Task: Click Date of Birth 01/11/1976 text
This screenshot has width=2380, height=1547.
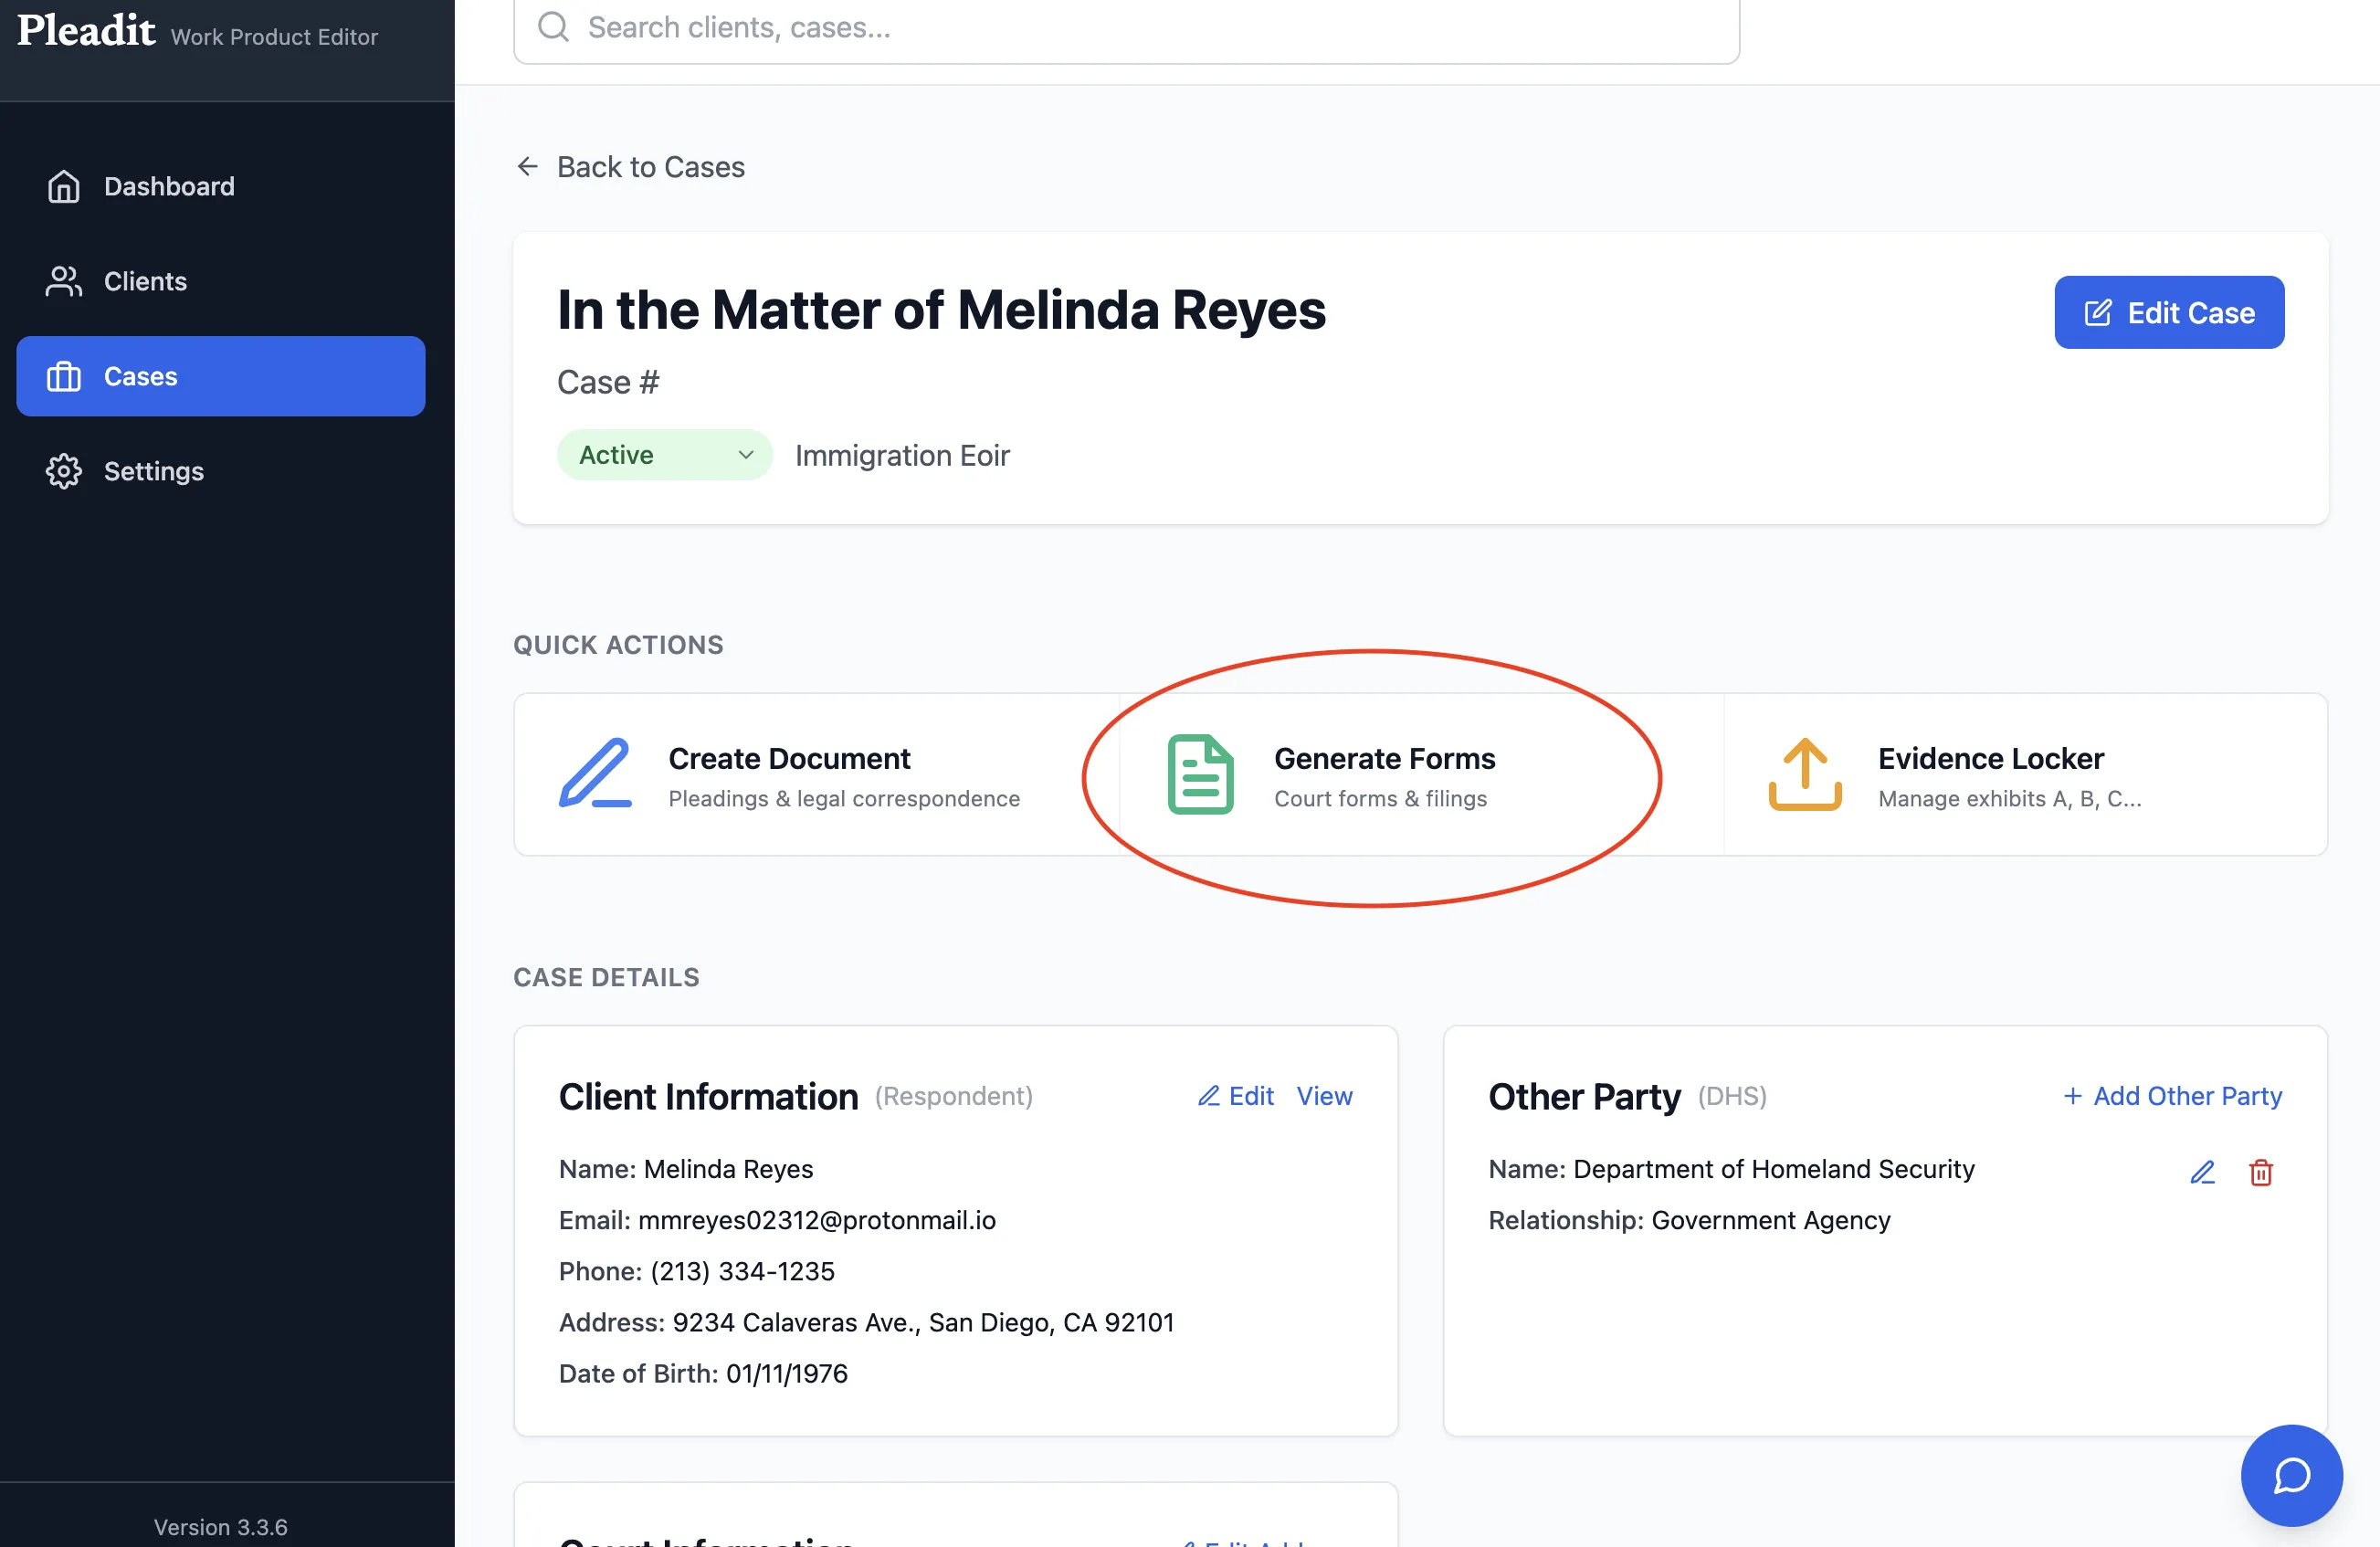Action: click(x=703, y=1373)
